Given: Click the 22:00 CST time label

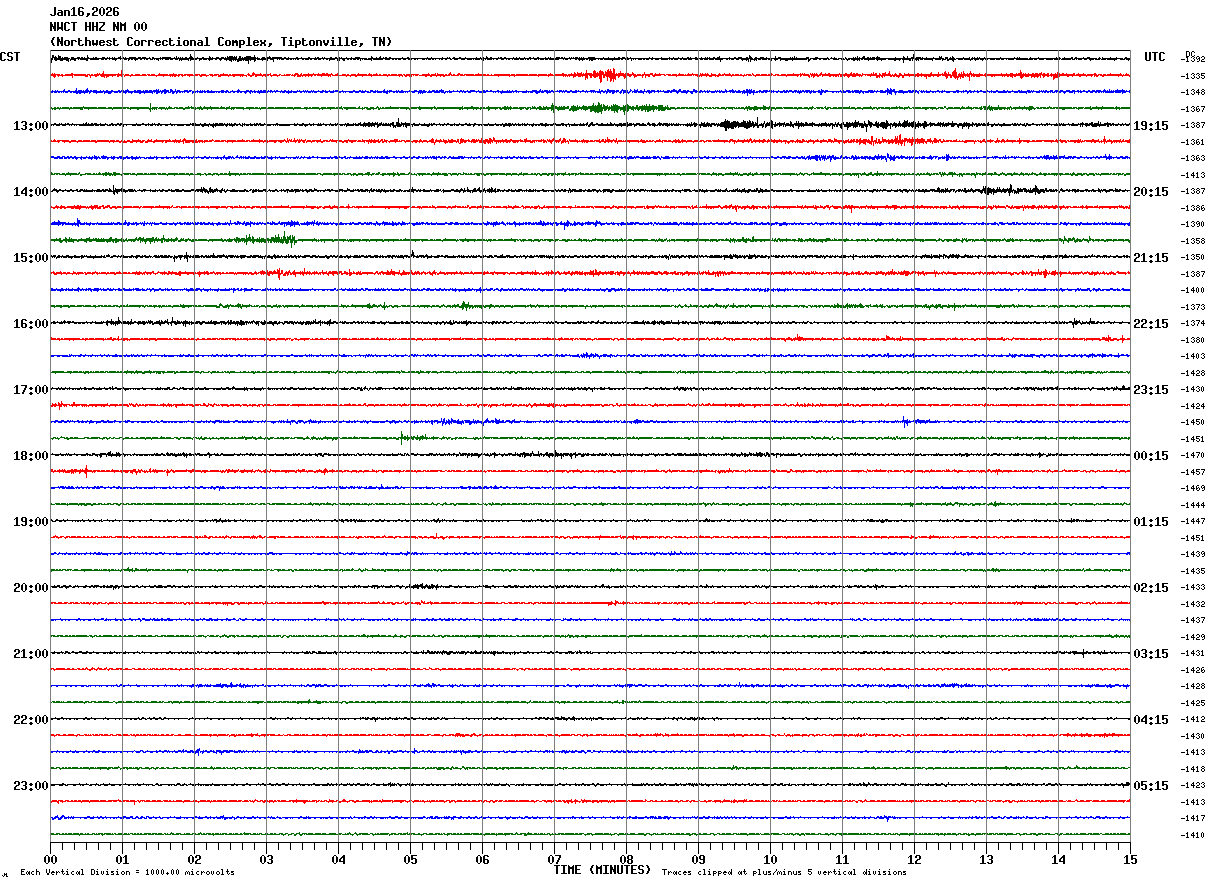Looking at the screenshot, I should (30, 720).
